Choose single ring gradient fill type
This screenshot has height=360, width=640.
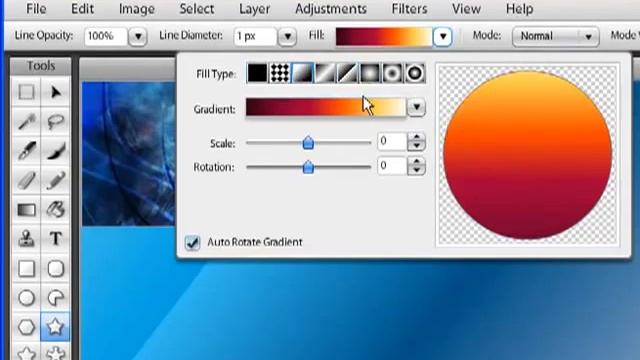[x=392, y=73]
